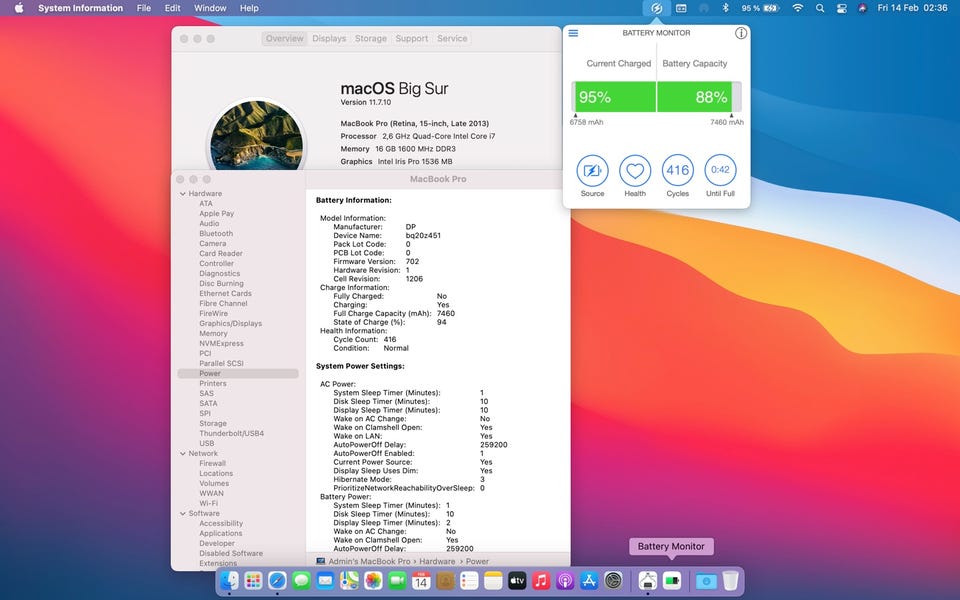This screenshot has height=600, width=960.
Task: Open App Store from the Dock
Action: pos(589,580)
